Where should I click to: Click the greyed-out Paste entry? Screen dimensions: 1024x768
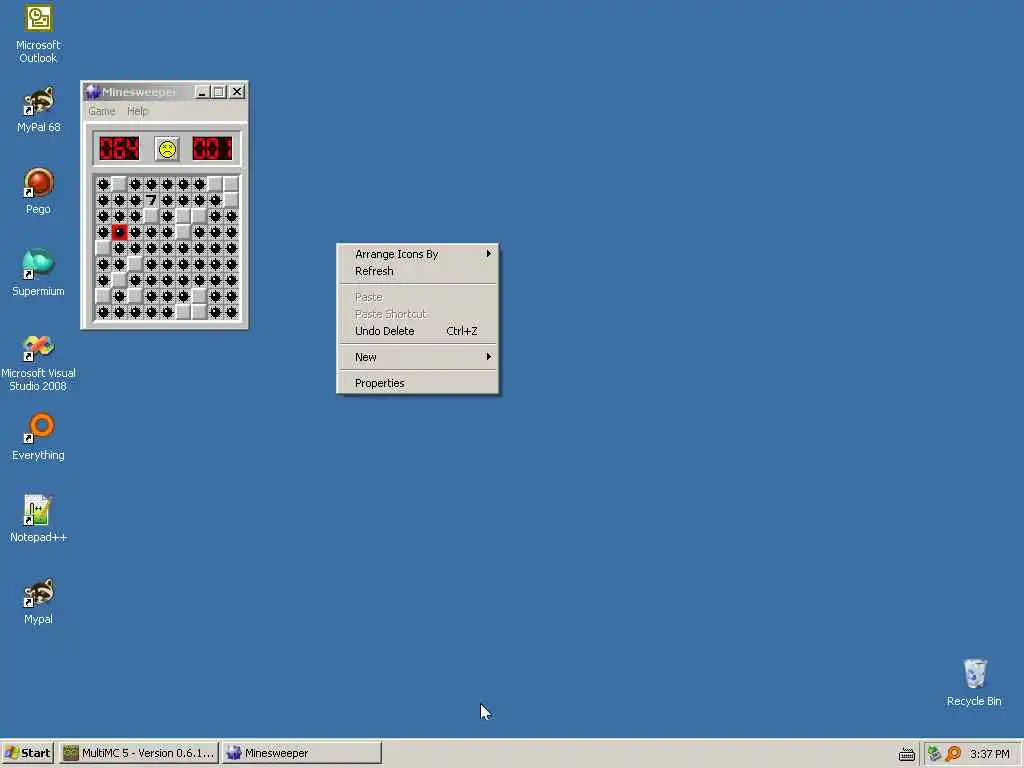click(417, 297)
